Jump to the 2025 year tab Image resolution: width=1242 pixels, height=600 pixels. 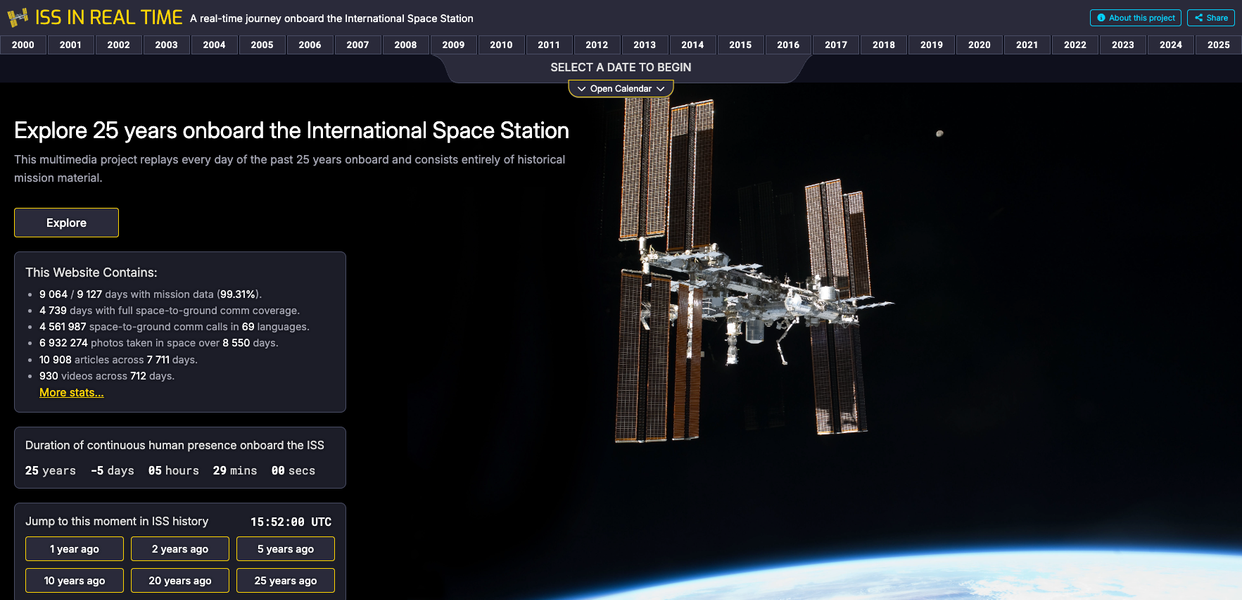pyautogui.click(x=1219, y=45)
